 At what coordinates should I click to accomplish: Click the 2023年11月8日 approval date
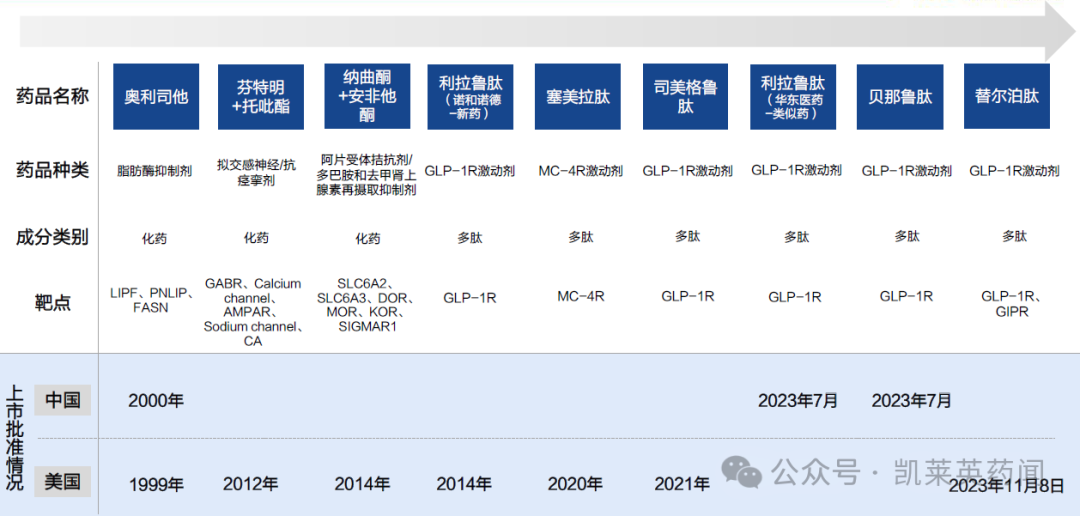point(1006,486)
